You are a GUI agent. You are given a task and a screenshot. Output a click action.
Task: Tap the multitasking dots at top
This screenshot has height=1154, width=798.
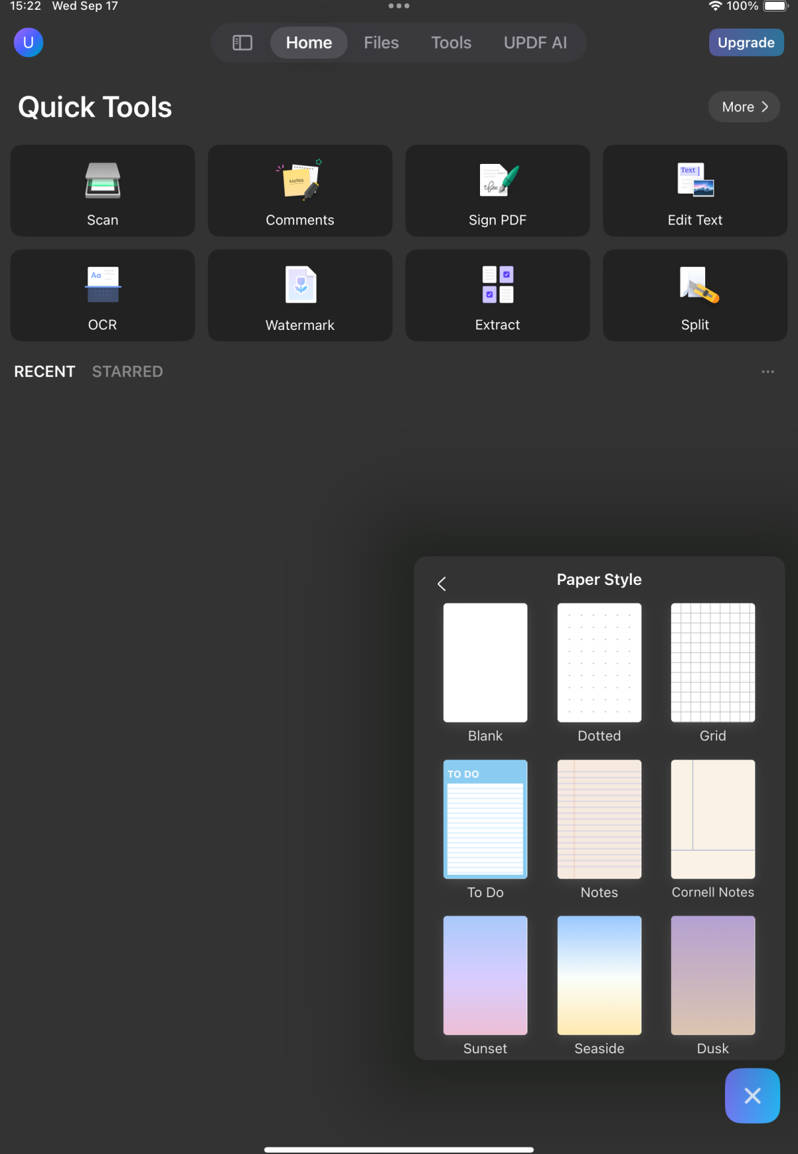pos(399,6)
